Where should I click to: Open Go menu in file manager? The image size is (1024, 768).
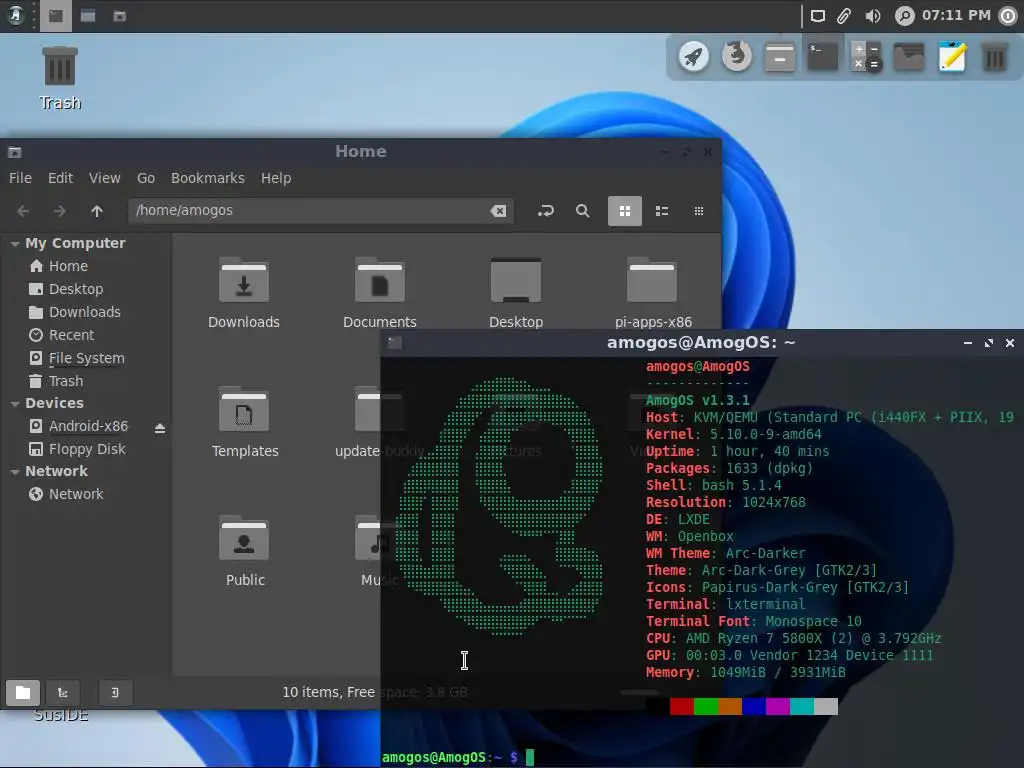[x=146, y=178]
